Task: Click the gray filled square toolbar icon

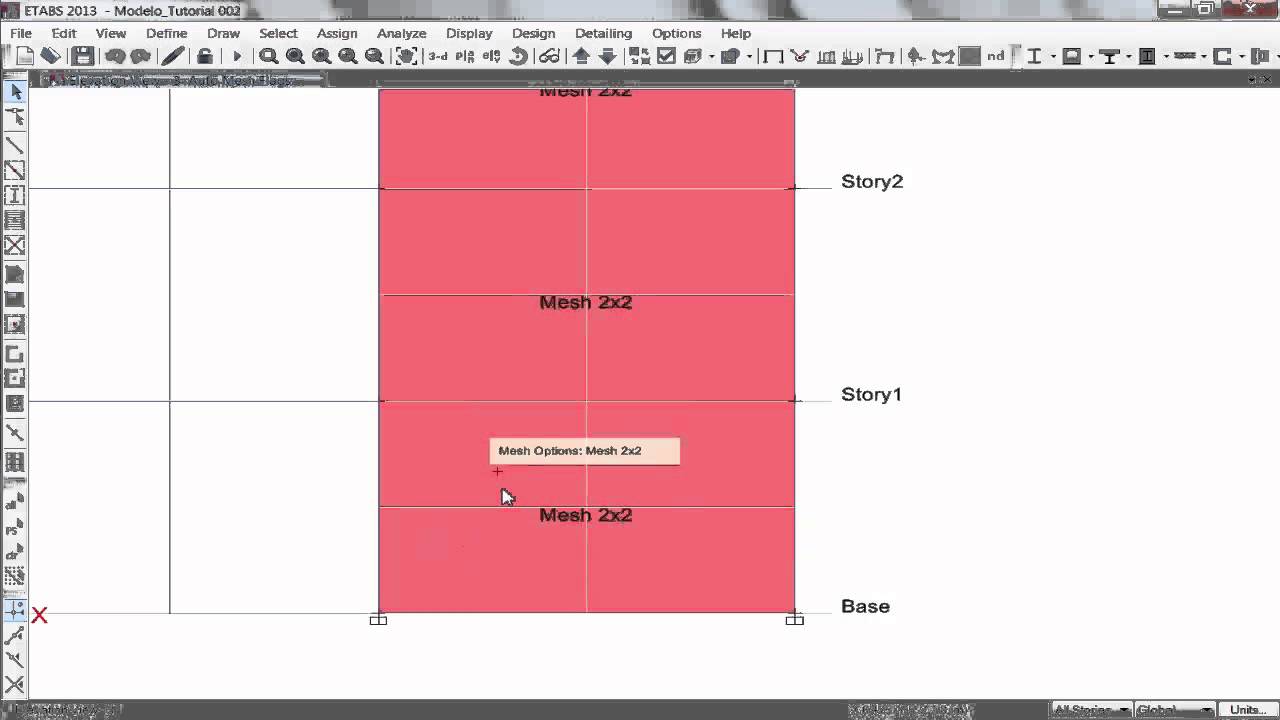Action: [970, 56]
